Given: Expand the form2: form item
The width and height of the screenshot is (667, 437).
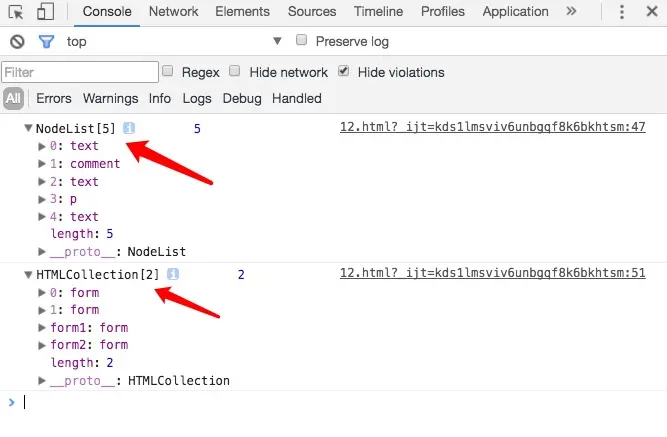Looking at the screenshot, I should point(42,345).
